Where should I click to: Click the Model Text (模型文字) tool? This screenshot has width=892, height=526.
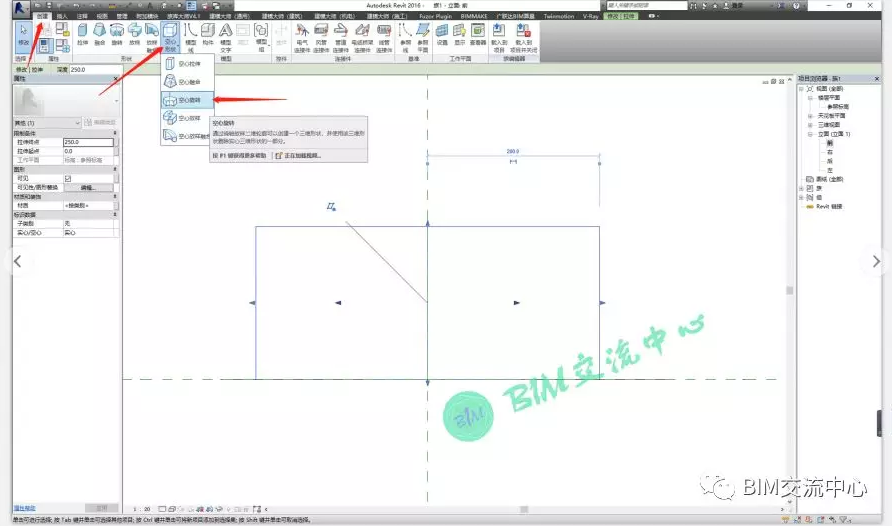(x=226, y=37)
